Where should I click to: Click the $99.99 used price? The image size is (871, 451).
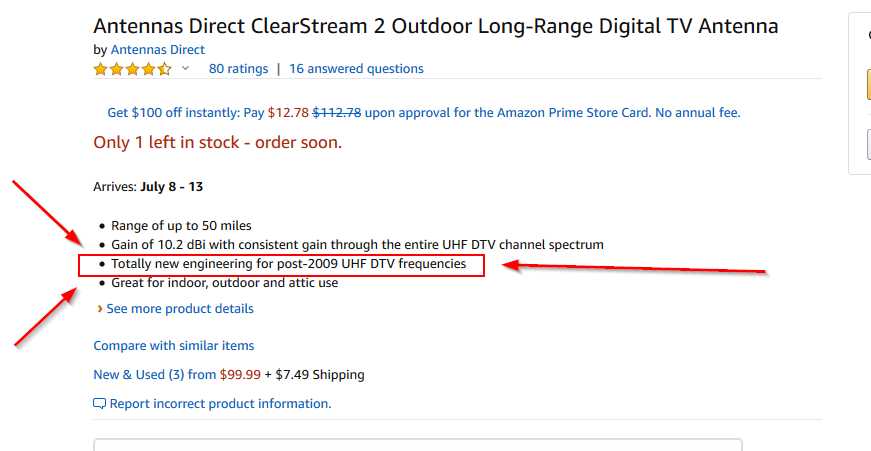(x=240, y=375)
